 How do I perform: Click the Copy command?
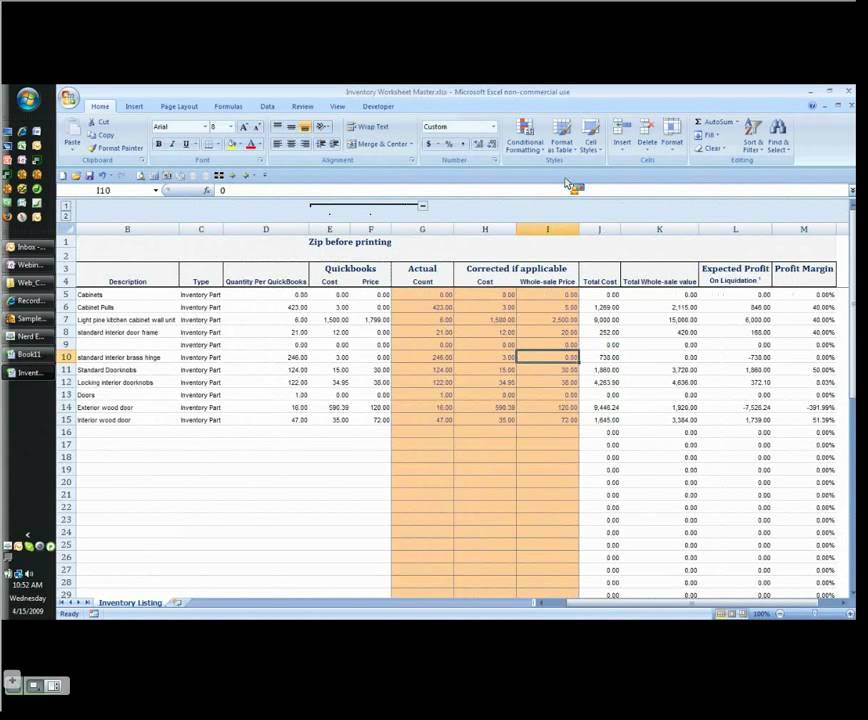coord(101,135)
